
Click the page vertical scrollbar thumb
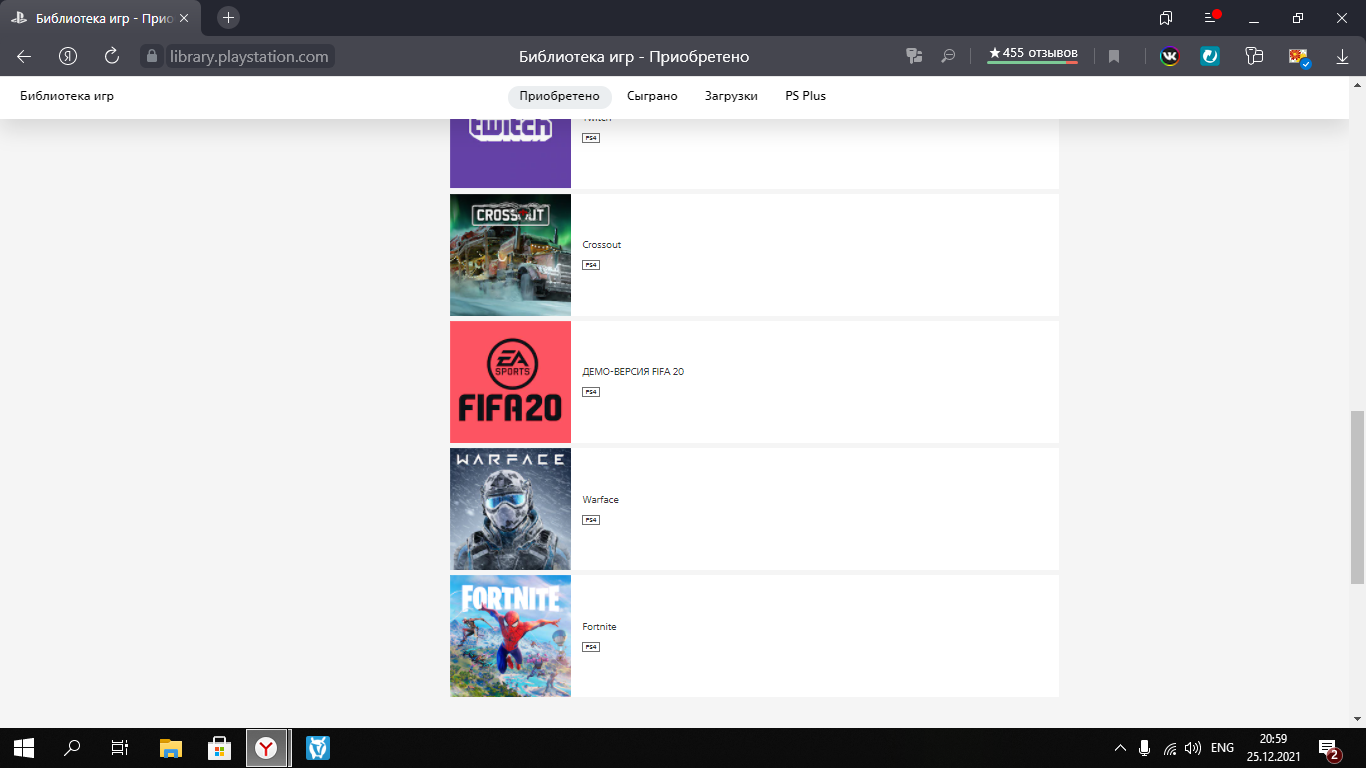[x=1357, y=497]
